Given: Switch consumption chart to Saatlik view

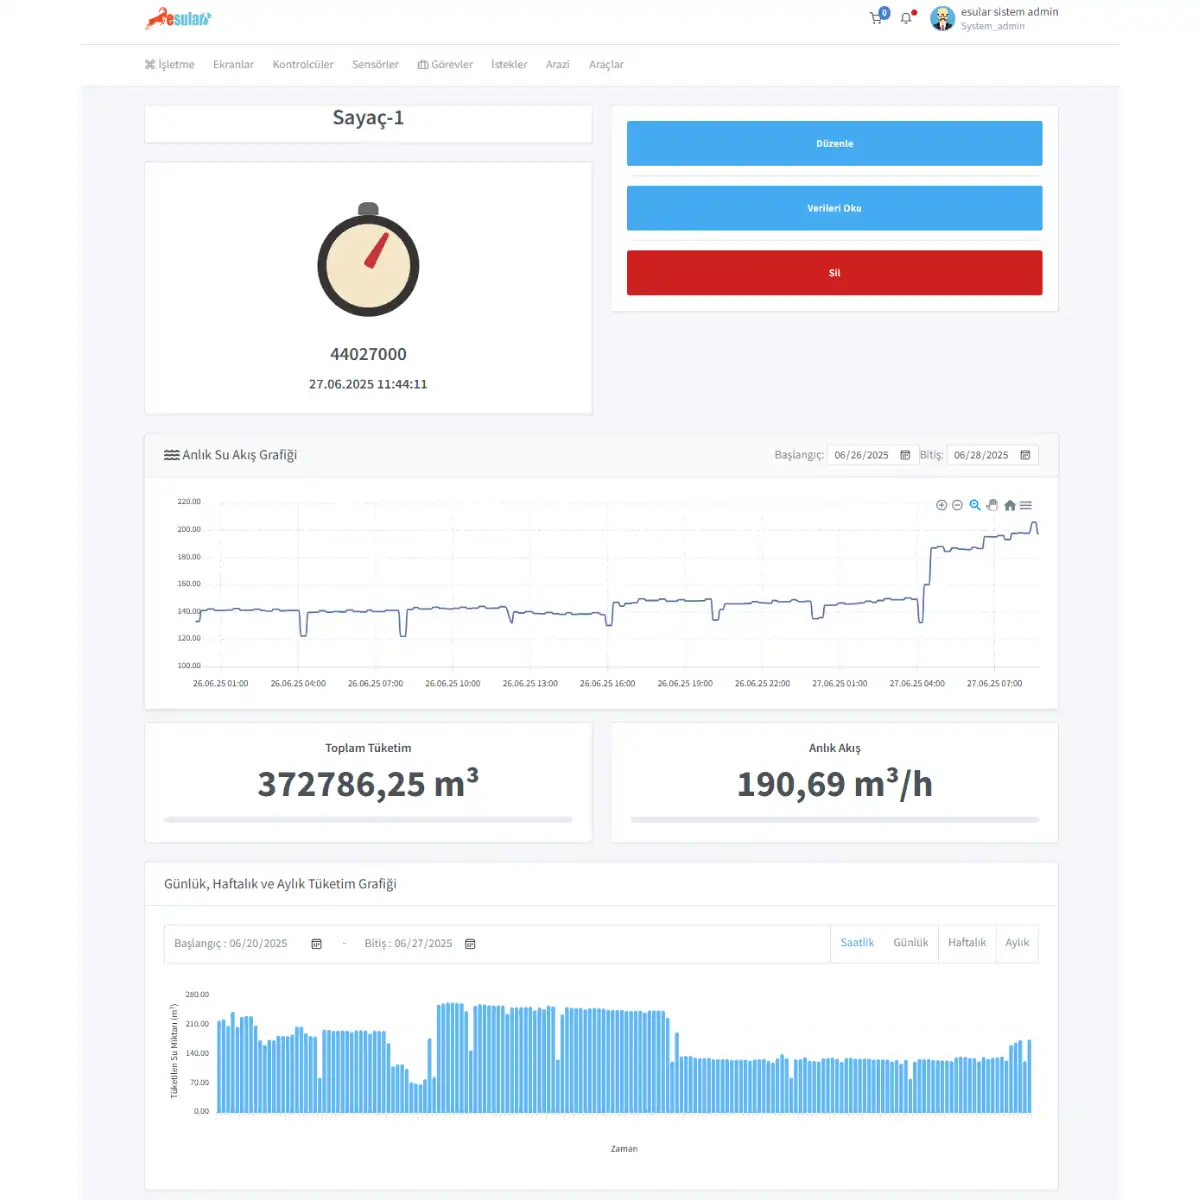Looking at the screenshot, I should pos(857,943).
